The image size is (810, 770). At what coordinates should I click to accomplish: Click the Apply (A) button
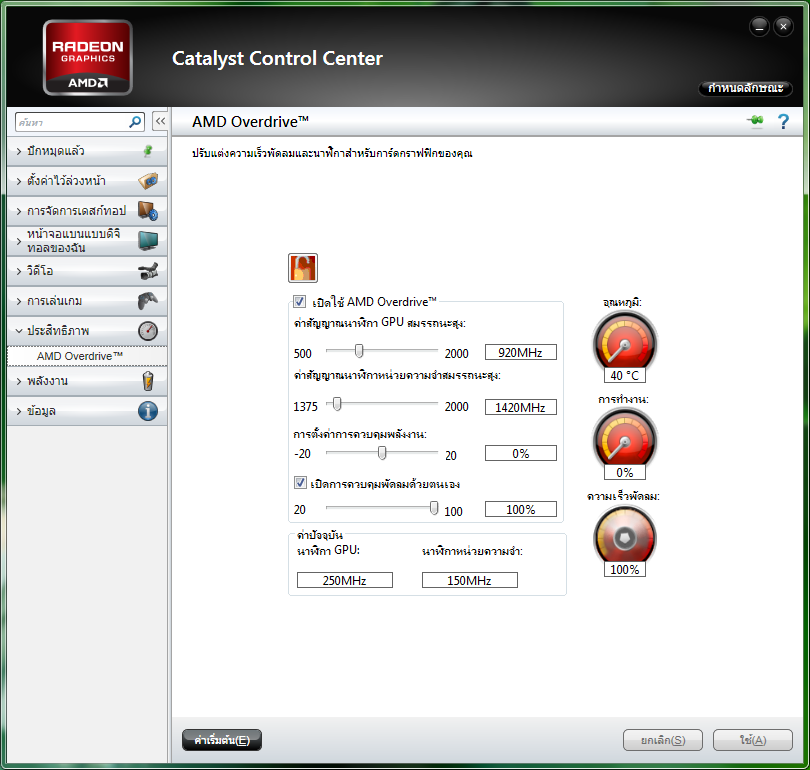pos(753,740)
